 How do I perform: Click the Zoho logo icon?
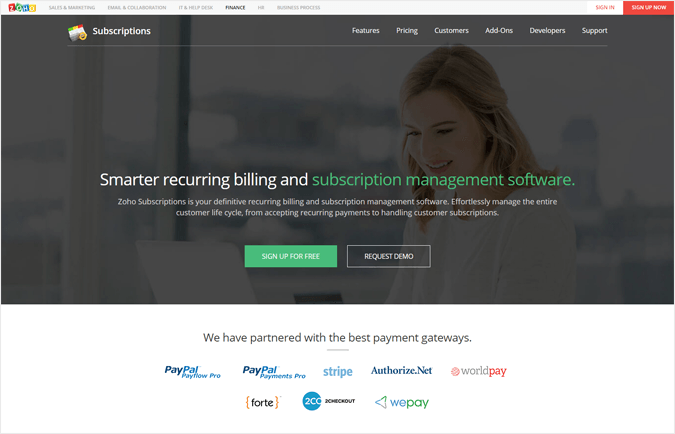22,7
